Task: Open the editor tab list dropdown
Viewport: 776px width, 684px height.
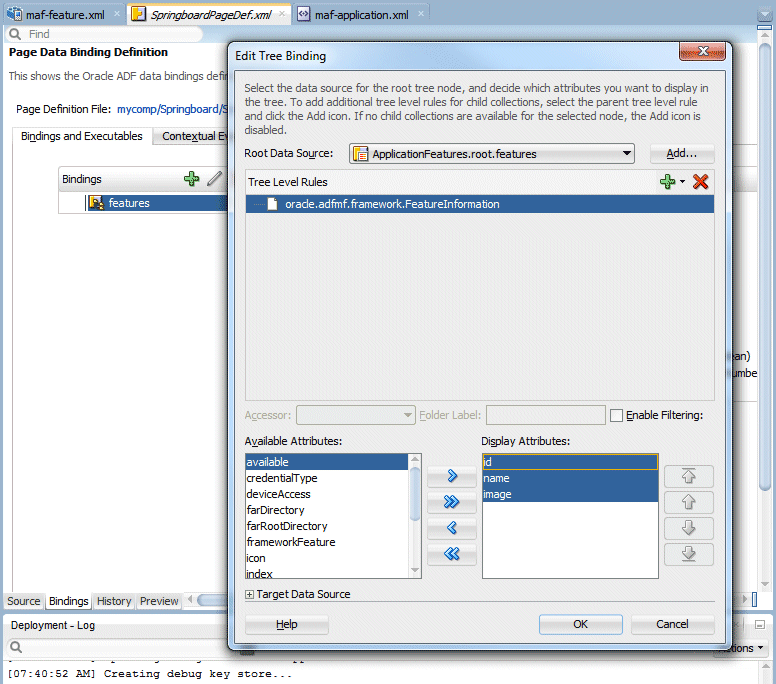Action: click(764, 15)
